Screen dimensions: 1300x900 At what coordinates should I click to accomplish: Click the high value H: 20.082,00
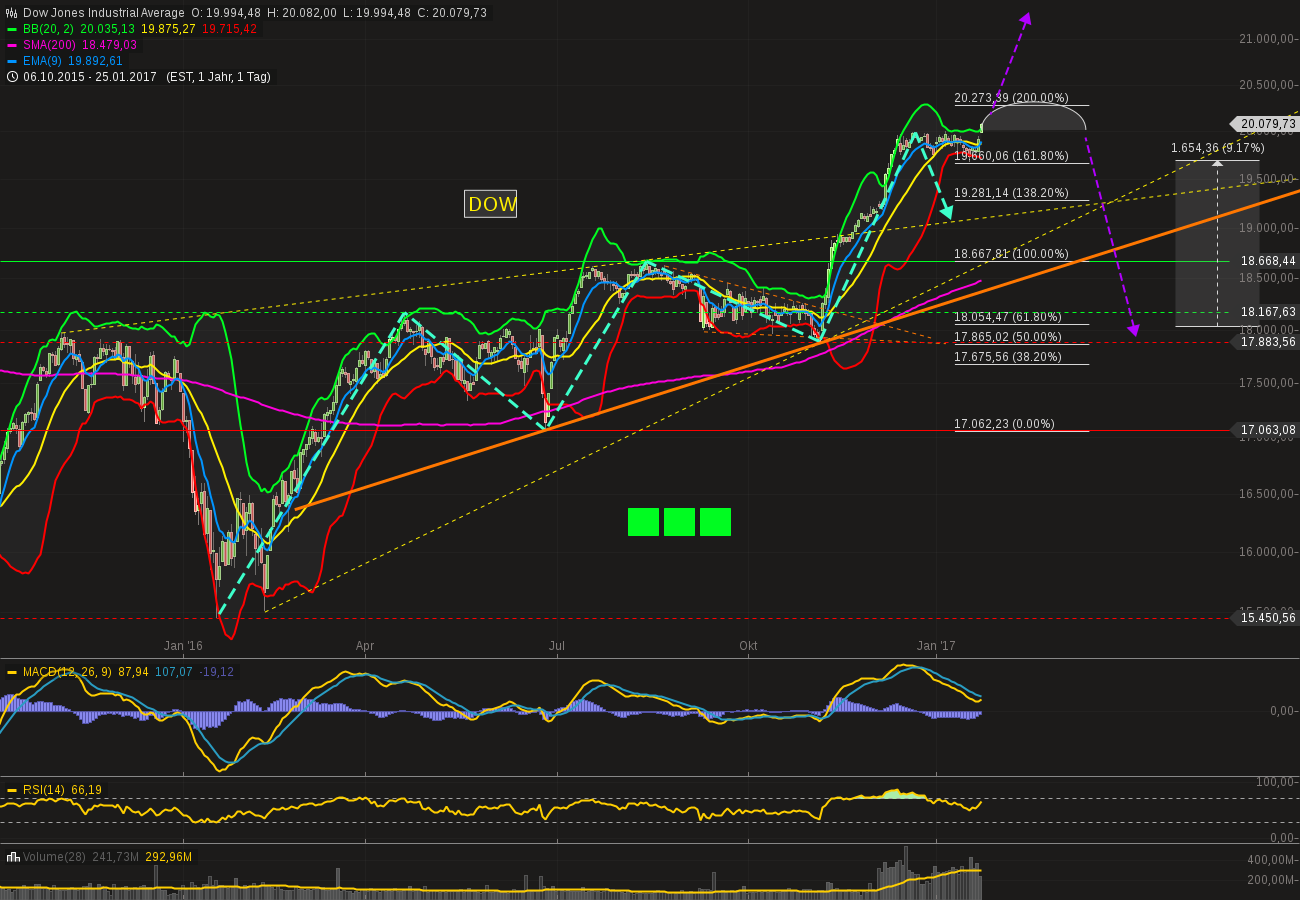coord(304,13)
